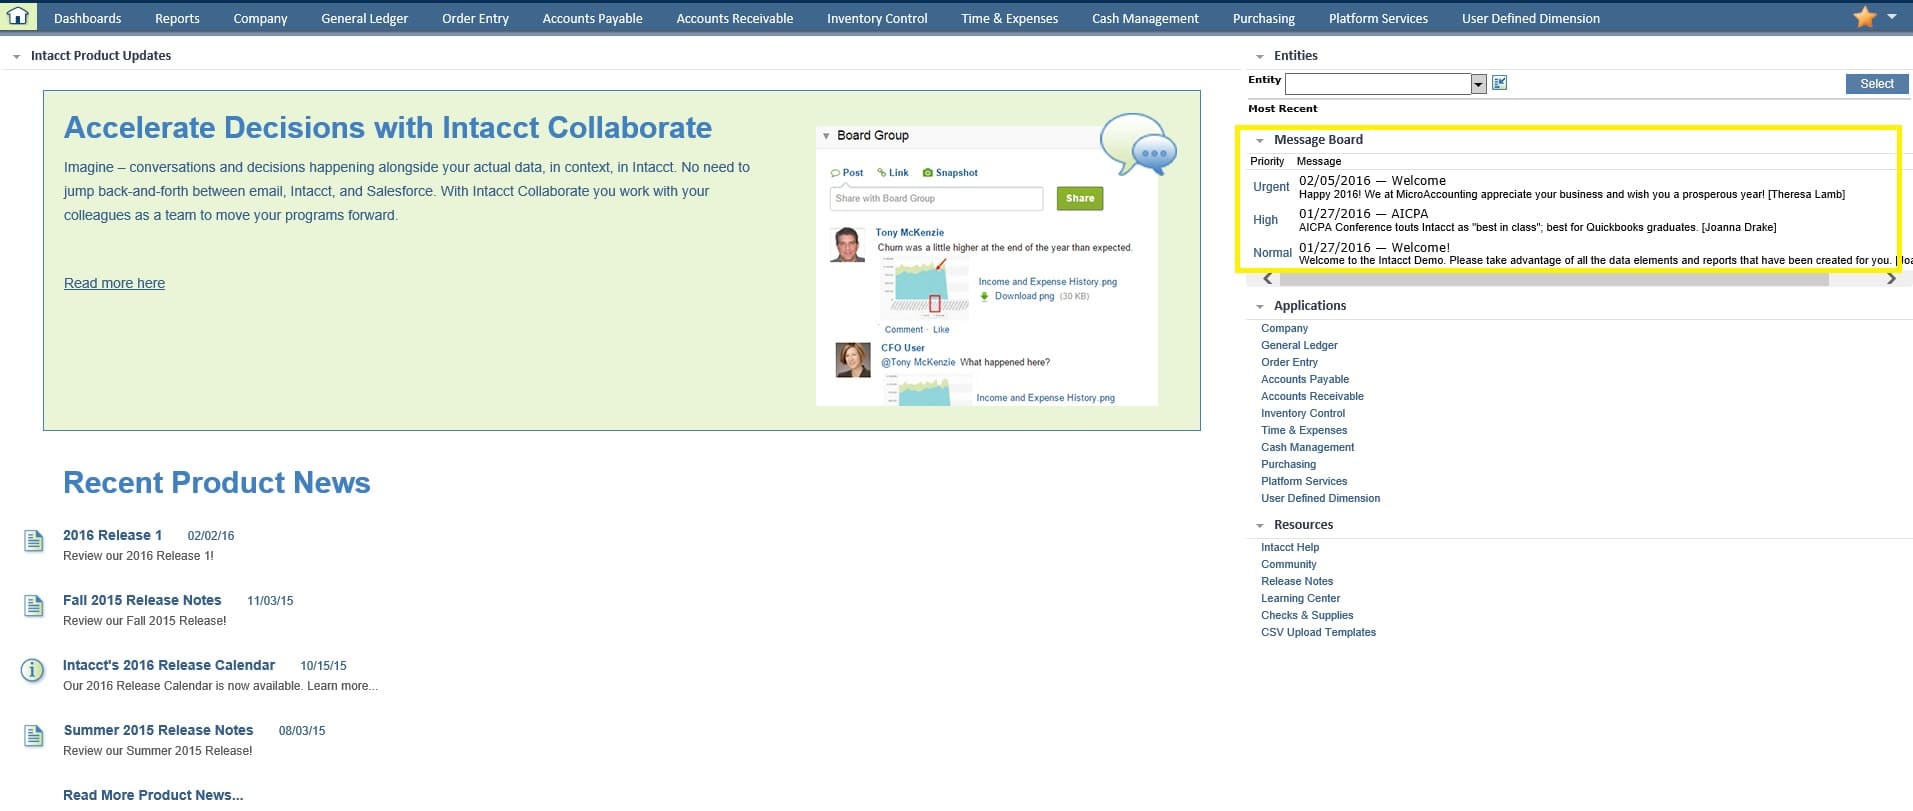The height and width of the screenshot is (811, 1913).
Task: Open the Company menu
Action: click(260, 18)
